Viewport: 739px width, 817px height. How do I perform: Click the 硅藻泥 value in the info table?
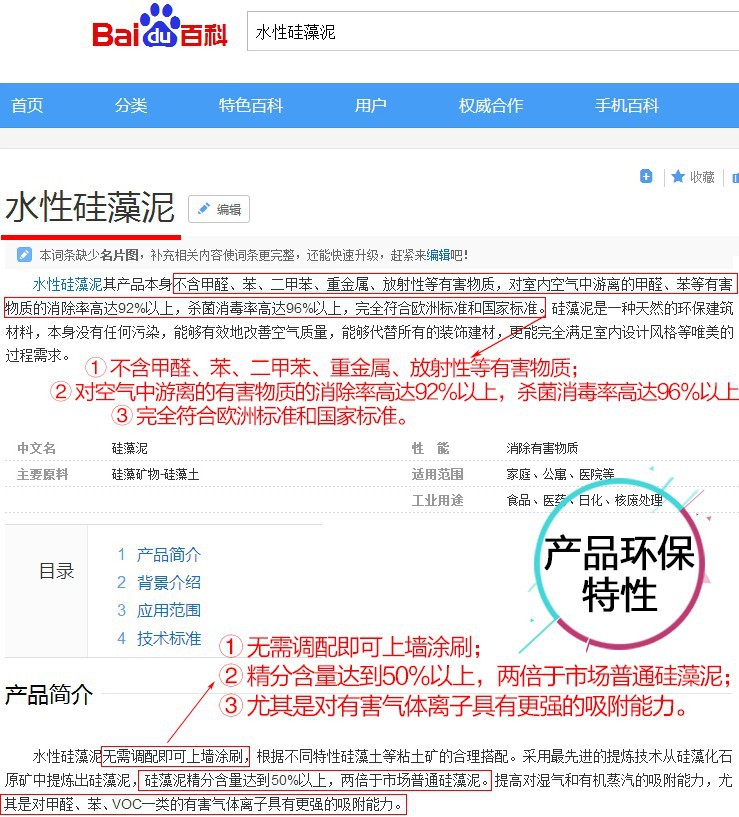130,448
